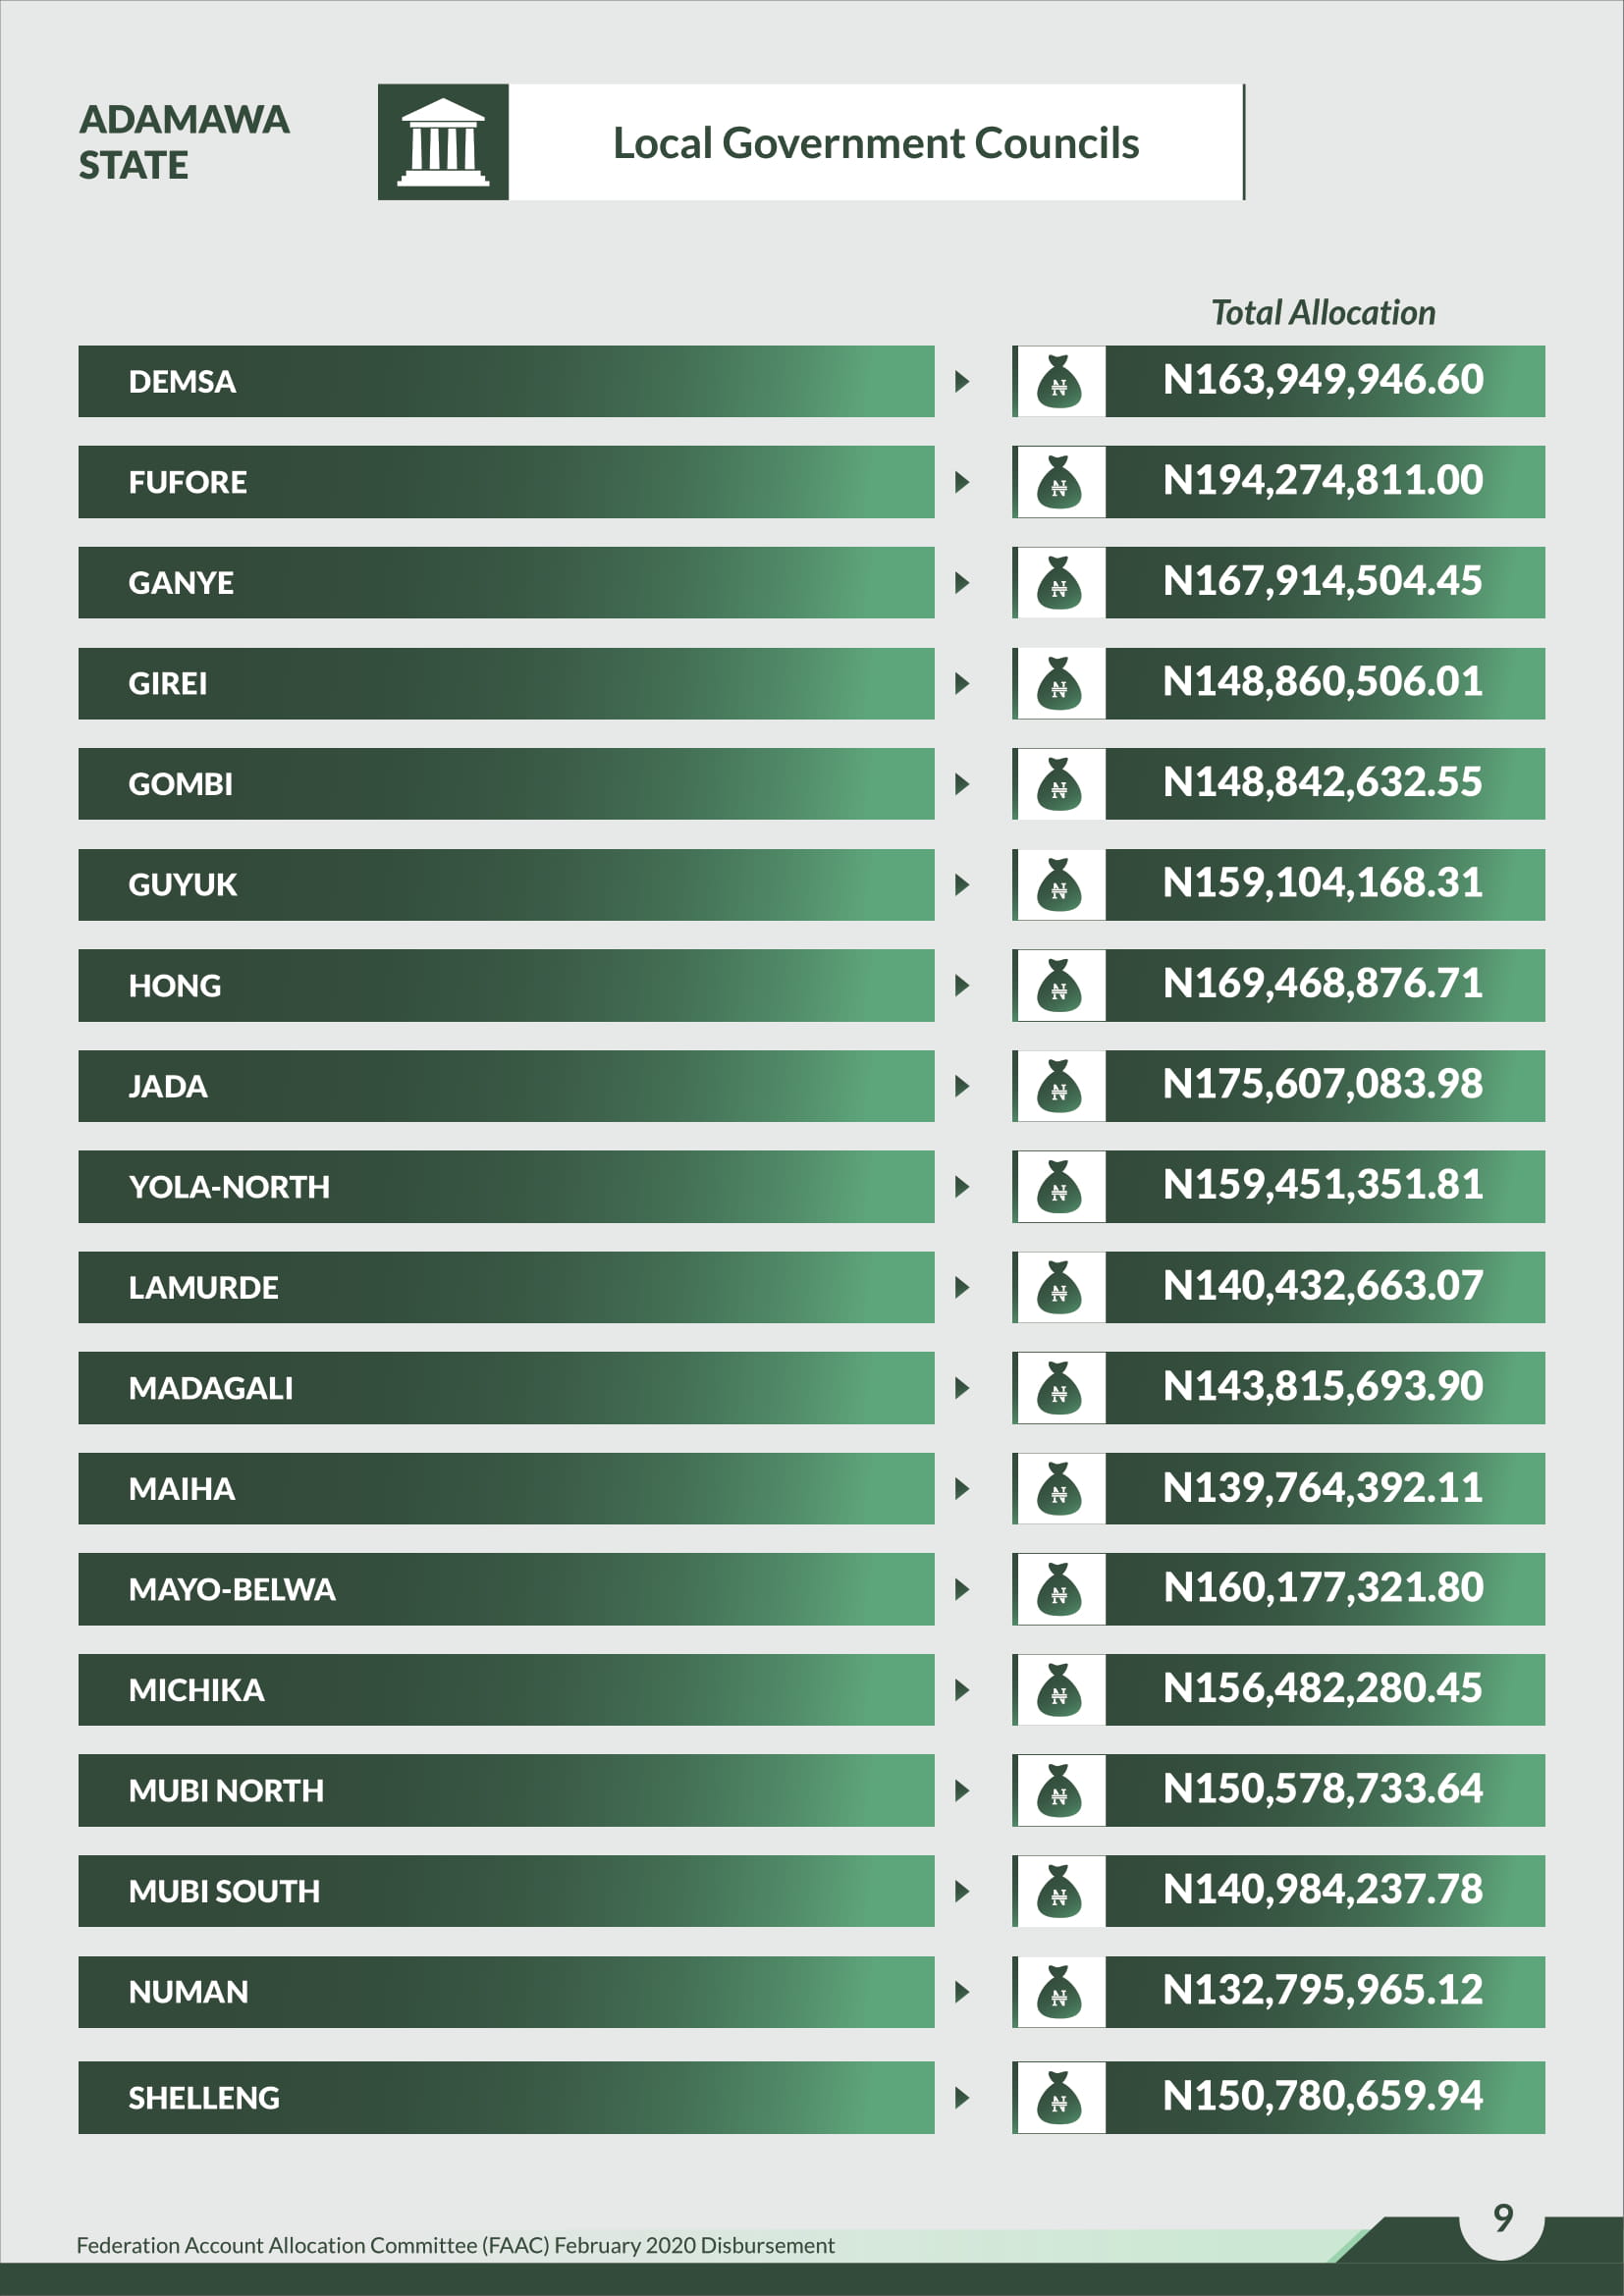1624x2296 pixels.
Task: Select the YOLA-NORTH council bar
Action: tap(506, 1186)
